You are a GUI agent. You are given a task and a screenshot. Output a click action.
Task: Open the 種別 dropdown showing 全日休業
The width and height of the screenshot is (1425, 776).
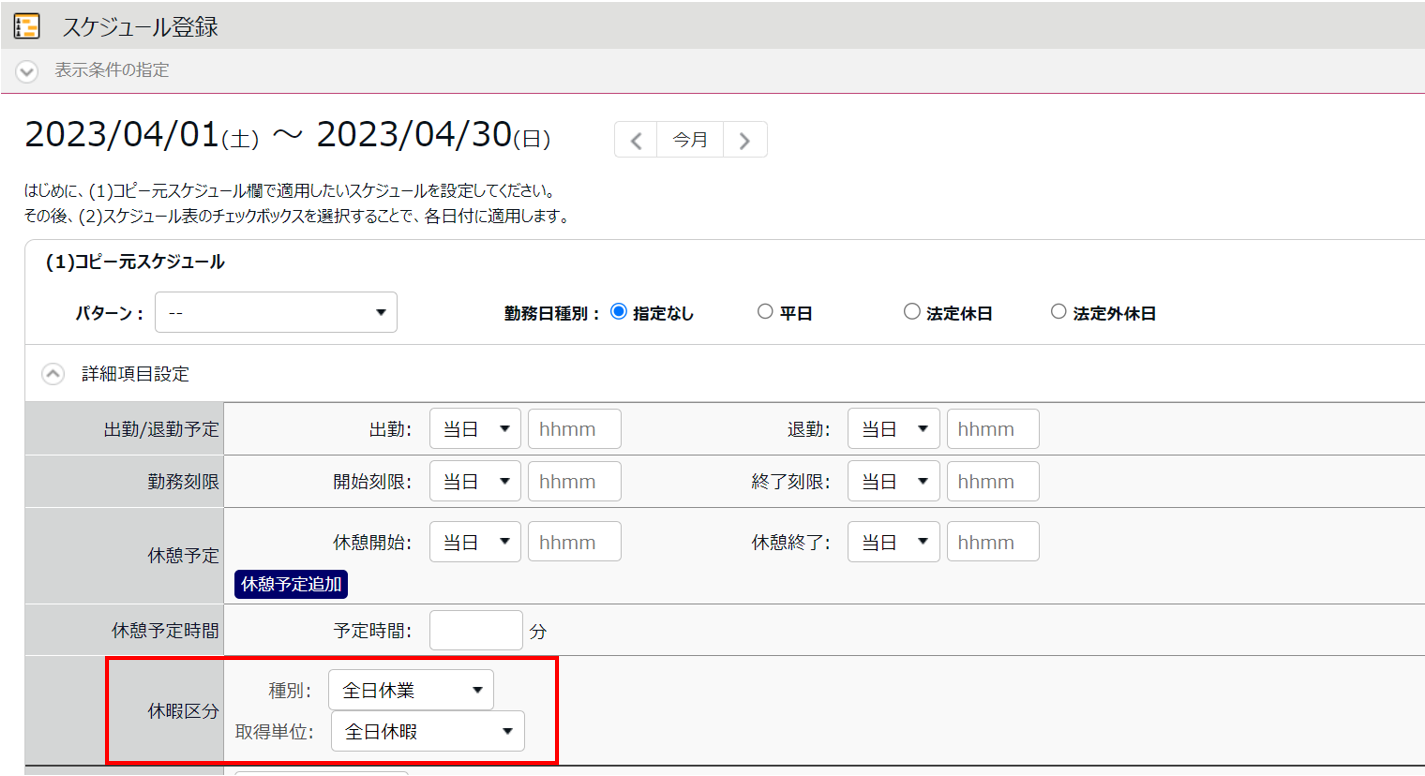[x=411, y=690]
